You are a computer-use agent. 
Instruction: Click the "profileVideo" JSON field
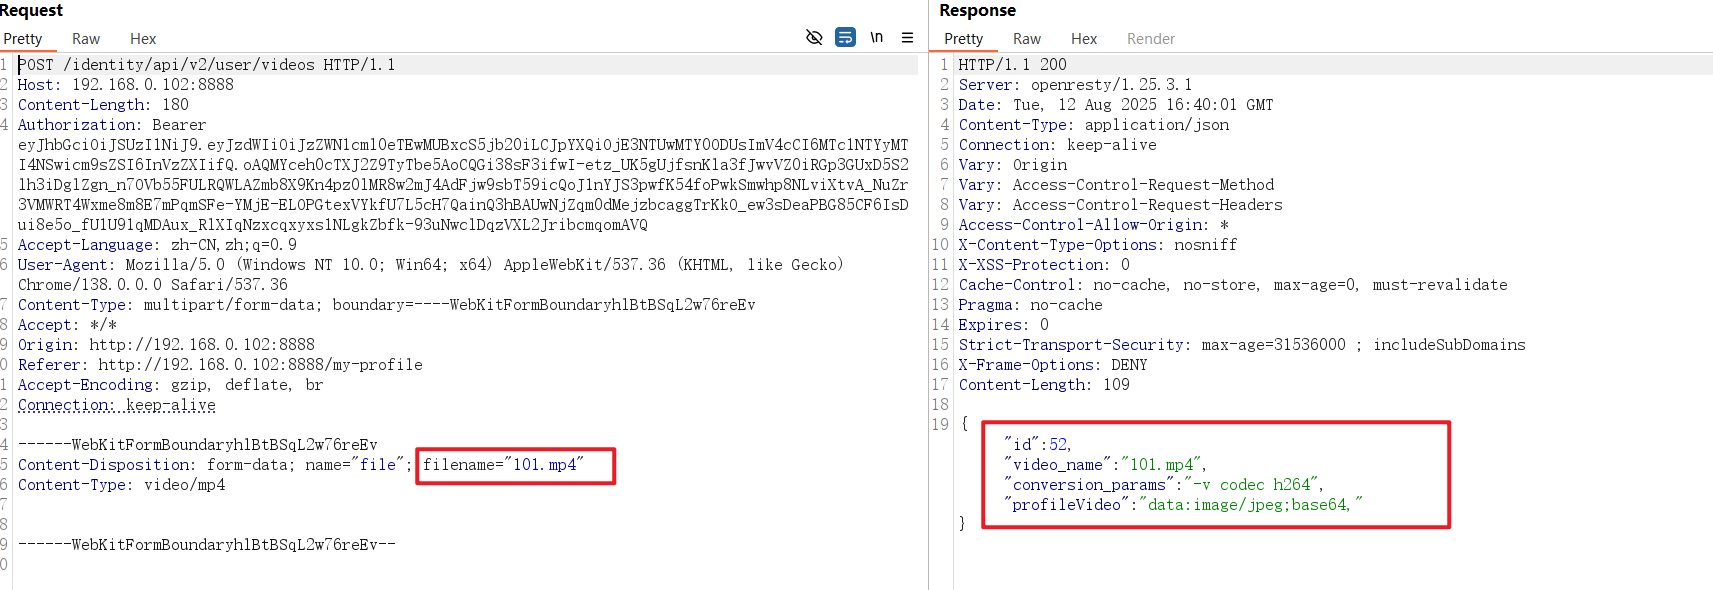click(1183, 505)
